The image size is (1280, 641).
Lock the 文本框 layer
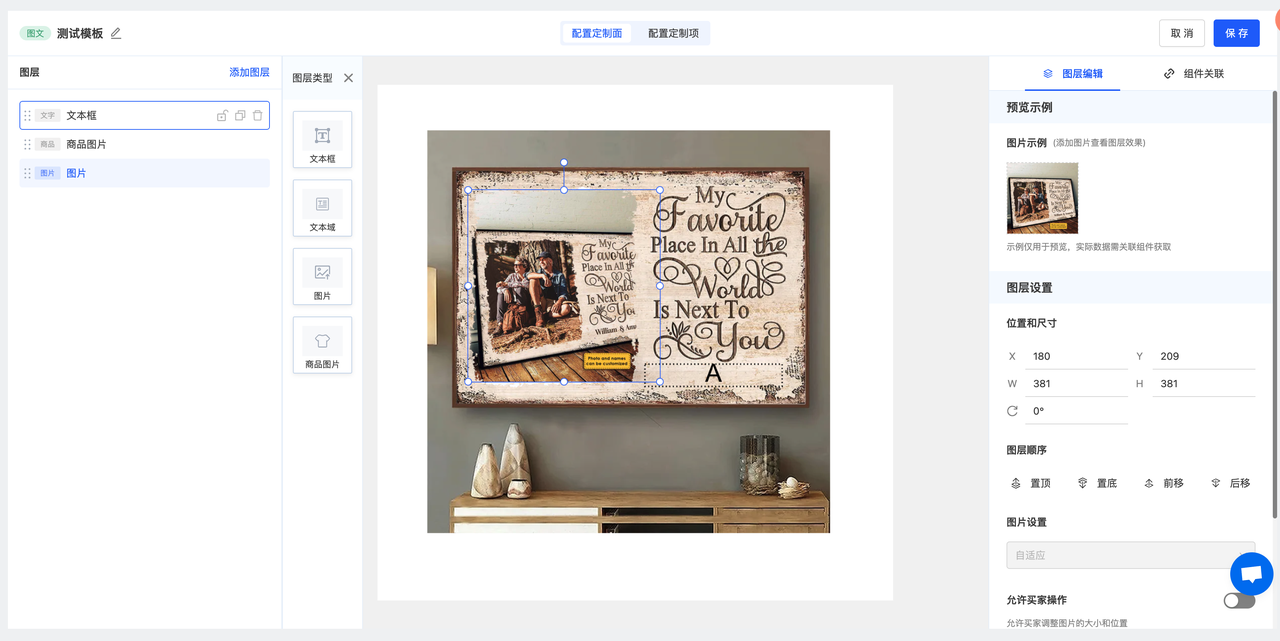click(222, 116)
